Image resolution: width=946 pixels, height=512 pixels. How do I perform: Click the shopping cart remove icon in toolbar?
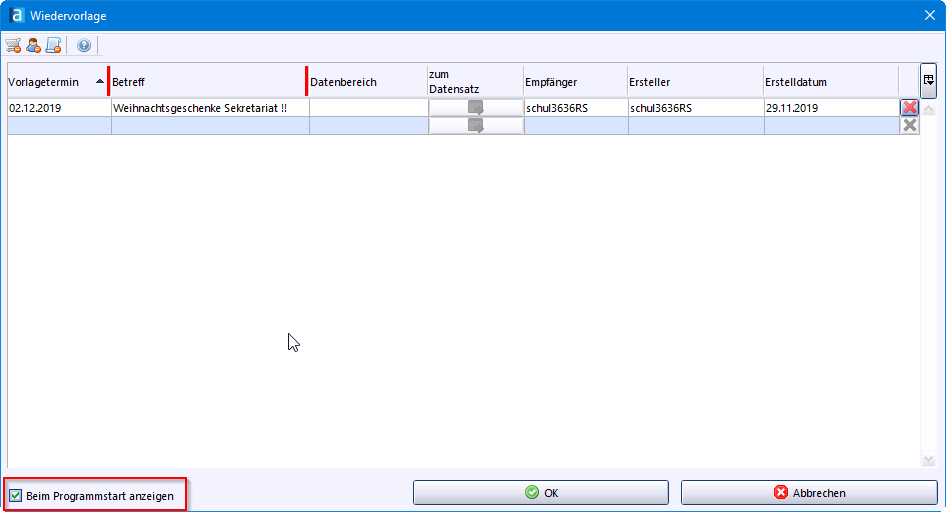coord(13,45)
